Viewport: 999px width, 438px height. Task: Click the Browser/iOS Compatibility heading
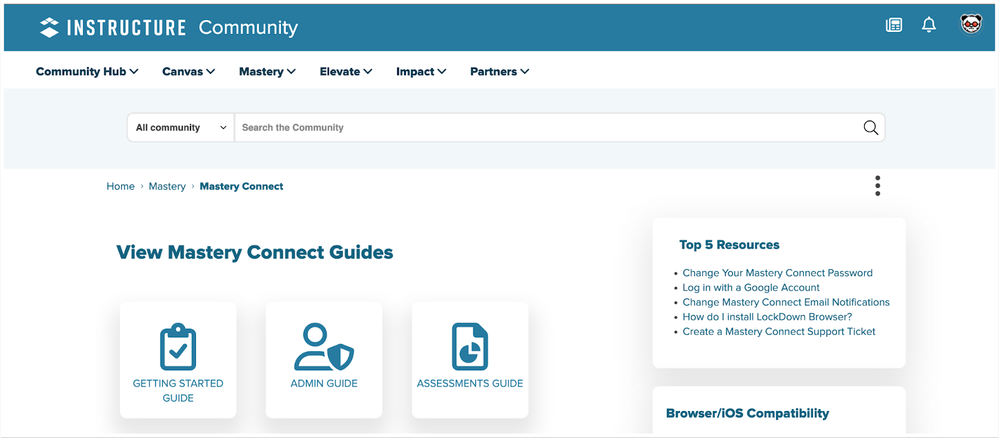pyautogui.click(x=747, y=413)
